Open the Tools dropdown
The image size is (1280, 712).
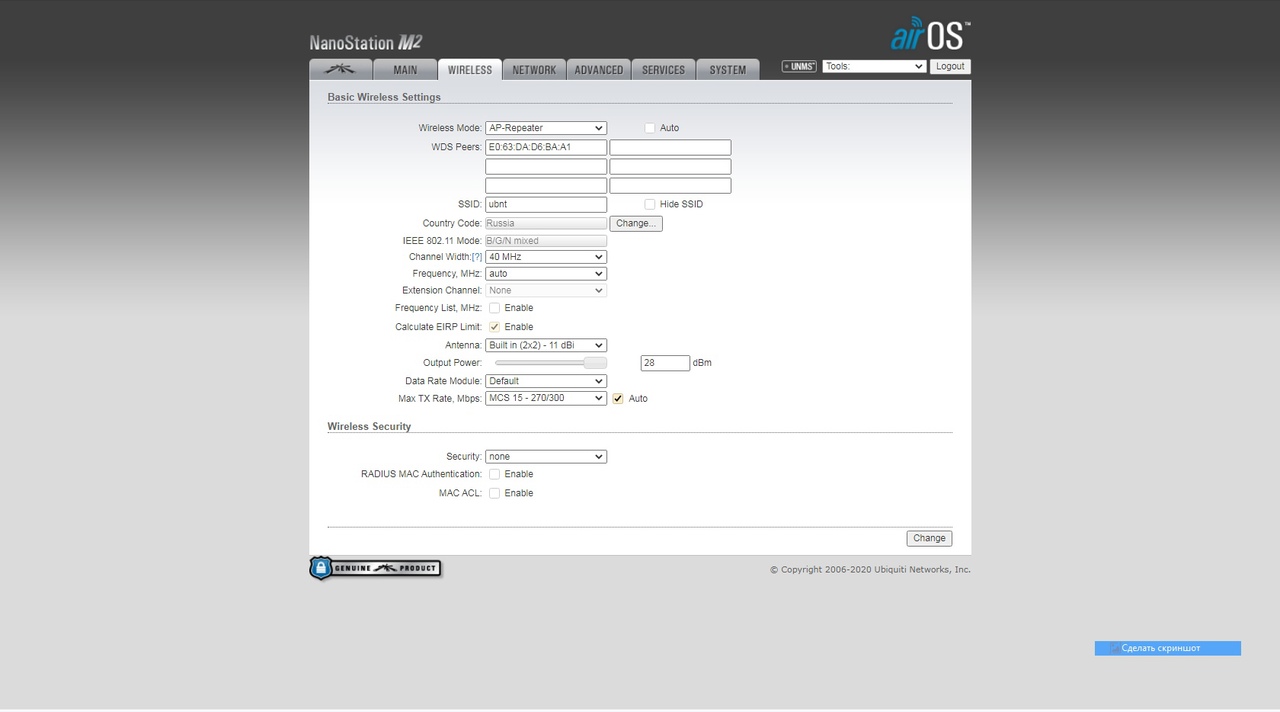875,66
